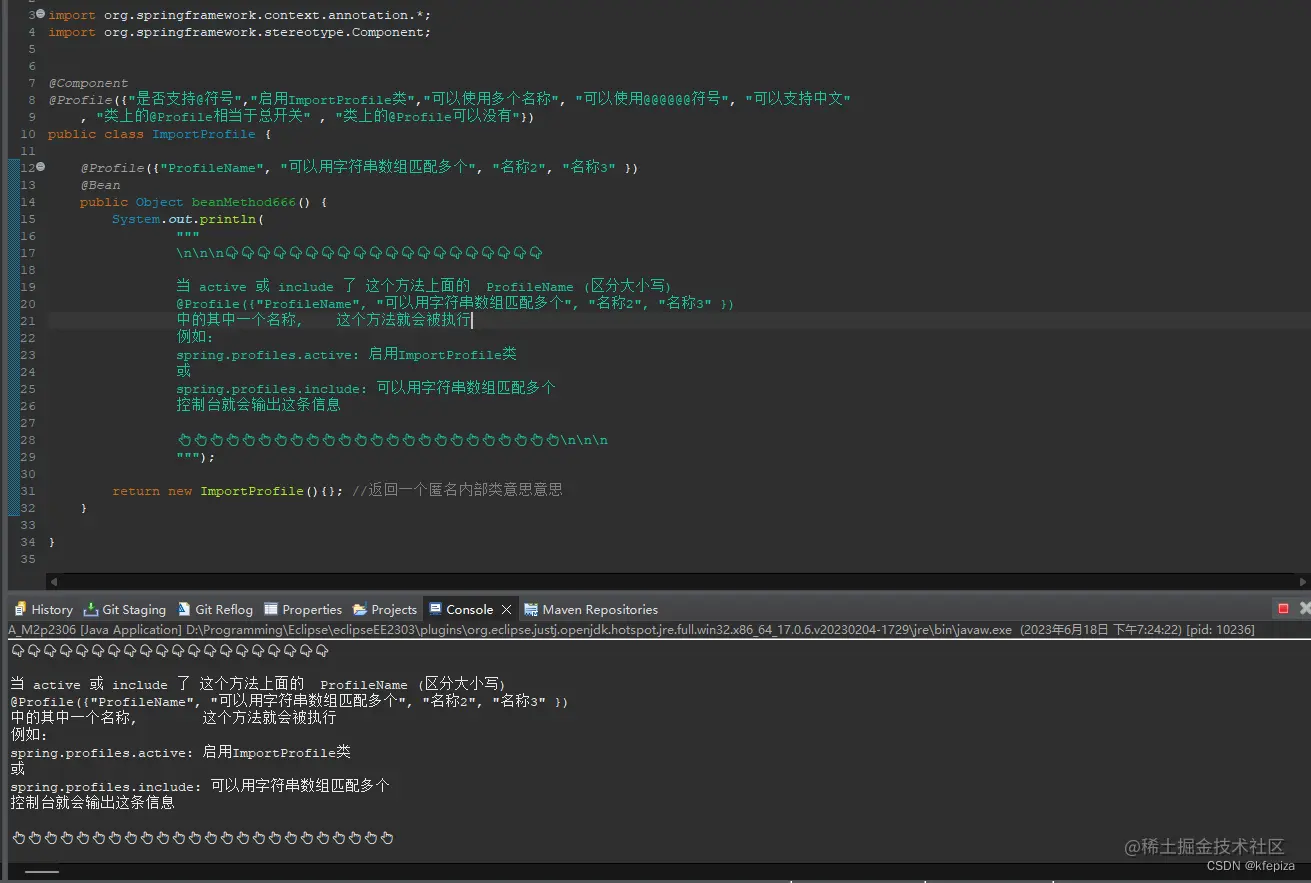1311x883 pixels.
Task: Click spring.profiles.include text in editor line 25
Action: pos(270,389)
